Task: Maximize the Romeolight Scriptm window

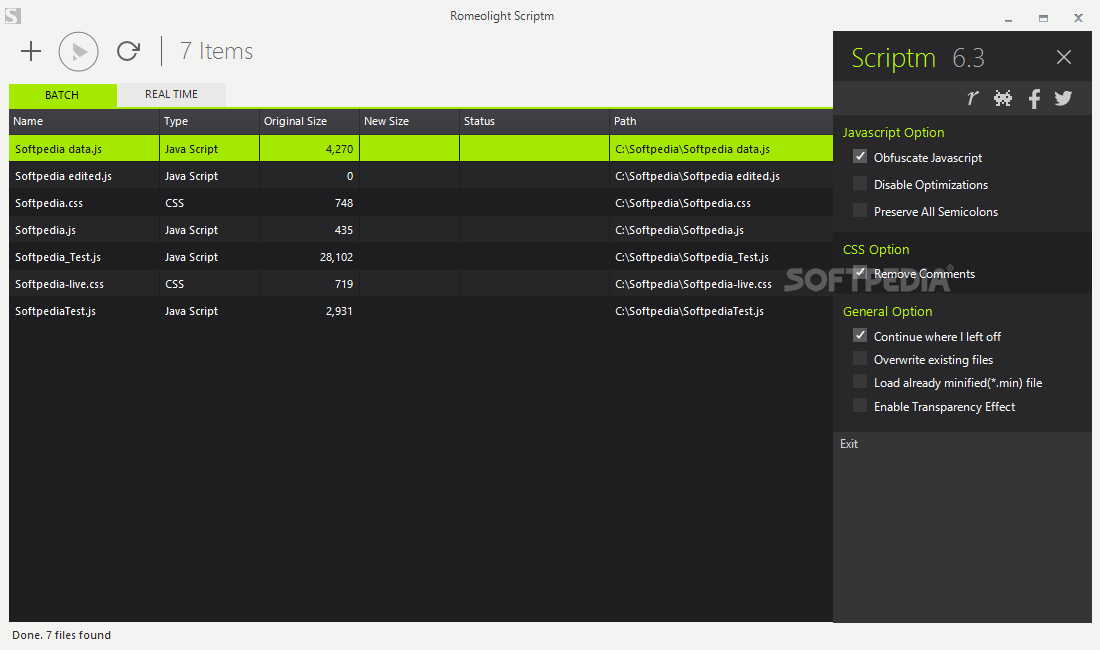Action: (1043, 18)
